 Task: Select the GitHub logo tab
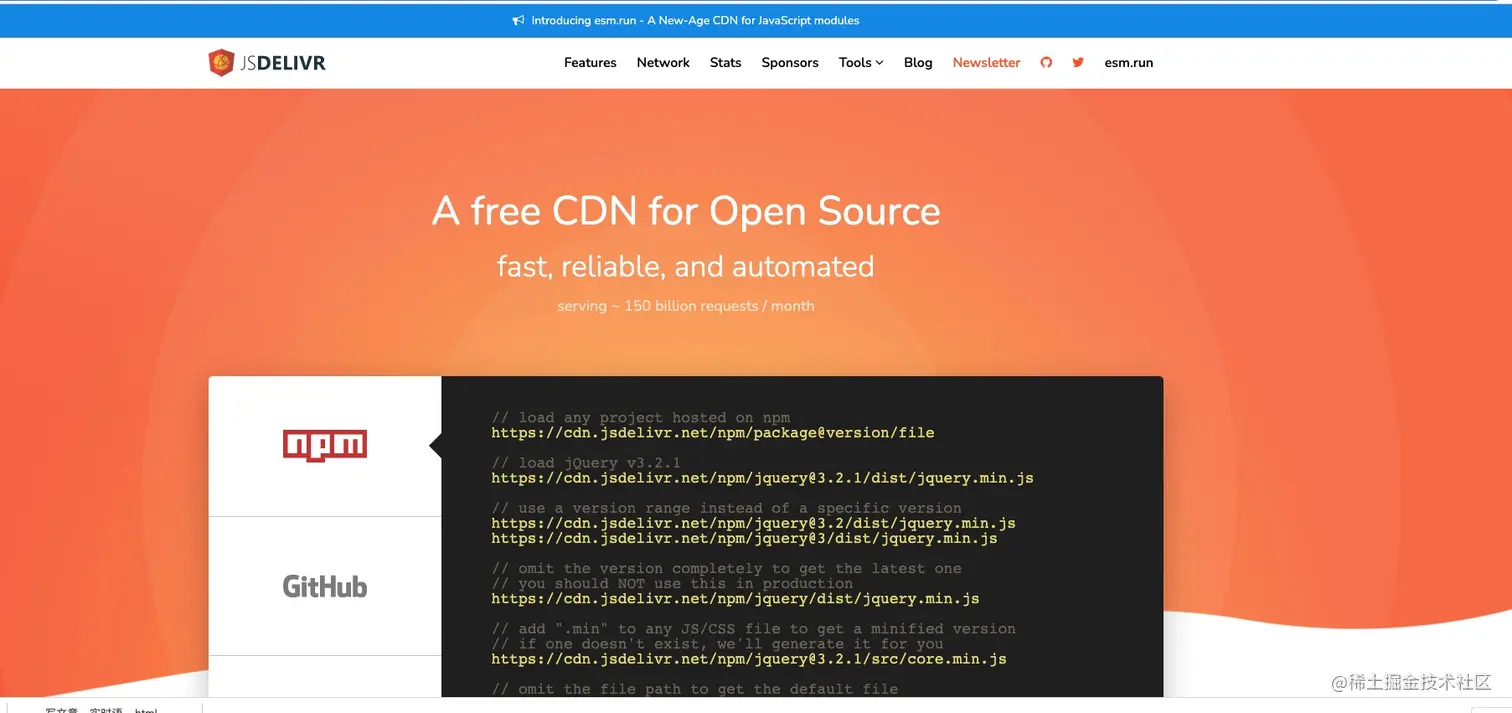pos(325,586)
